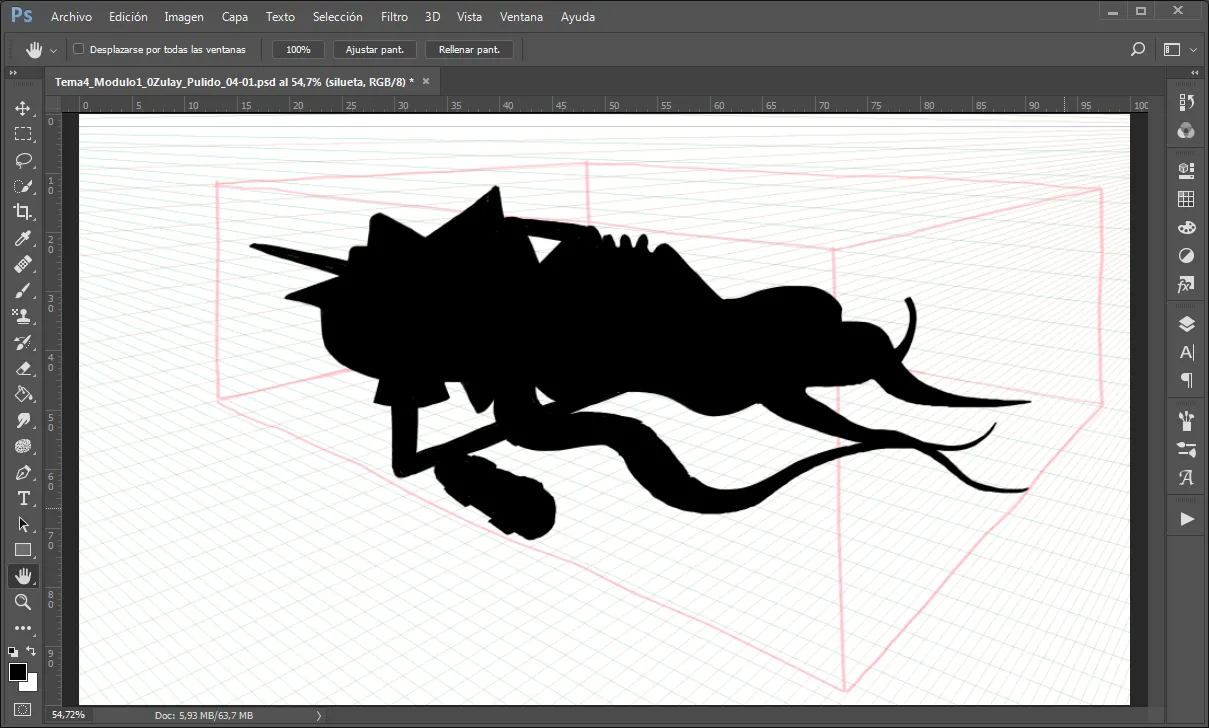Toggle Quick Mask mode
Image resolution: width=1209 pixels, height=728 pixels.
pyautogui.click(x=23, y=709)
